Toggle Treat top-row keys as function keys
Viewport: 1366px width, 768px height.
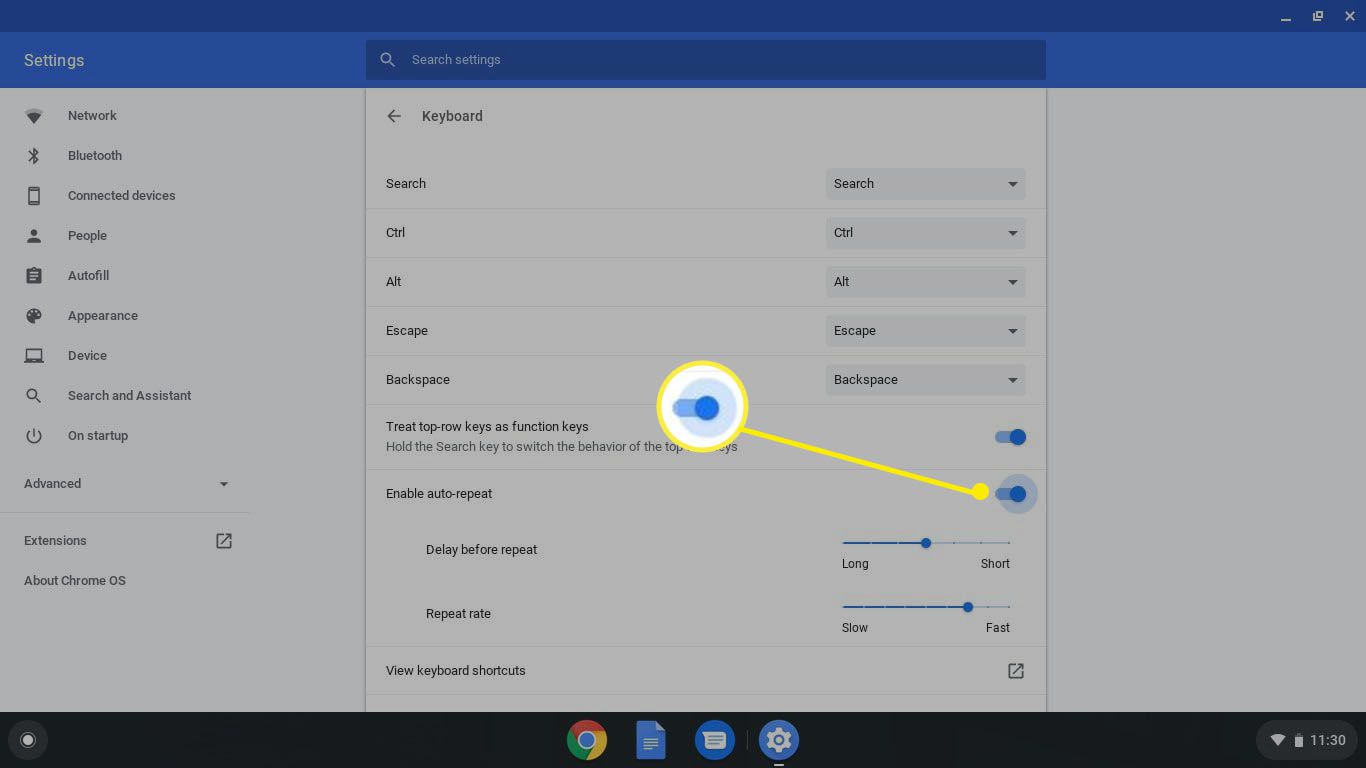coord(1010,437)
